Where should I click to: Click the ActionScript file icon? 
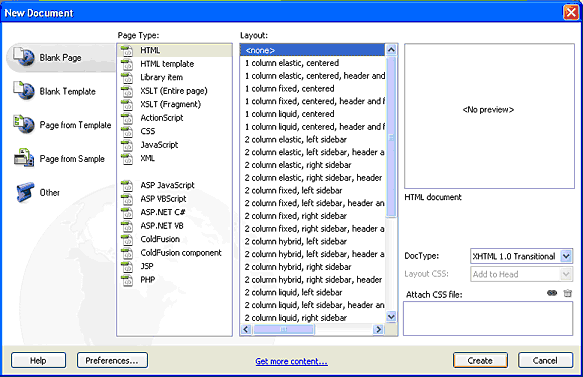pos(127,118)
